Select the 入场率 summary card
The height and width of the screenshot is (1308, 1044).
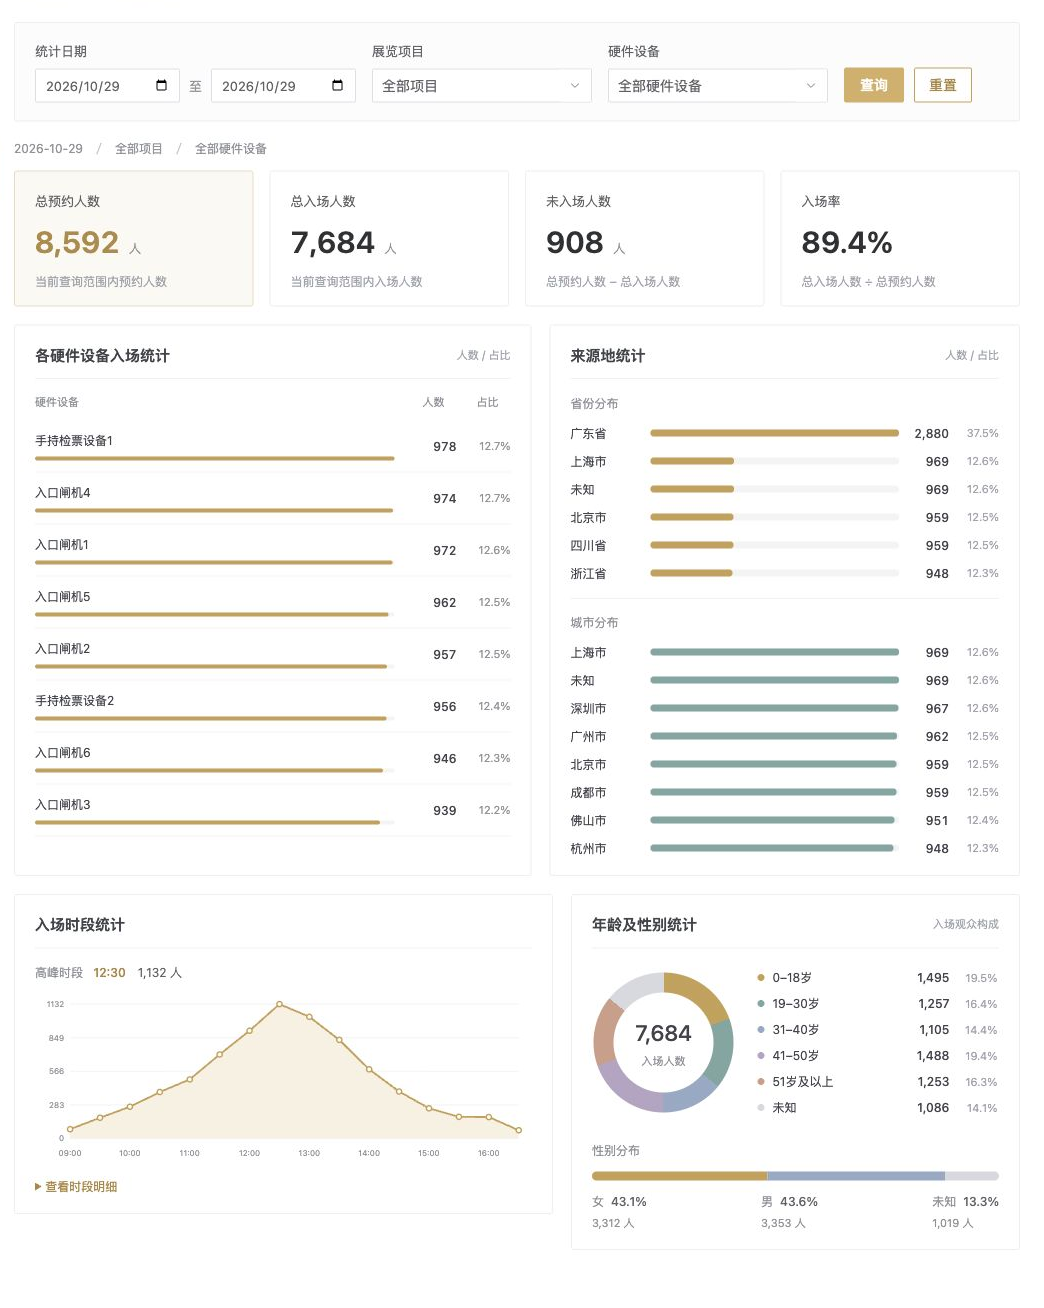click(x=900, y=238)
